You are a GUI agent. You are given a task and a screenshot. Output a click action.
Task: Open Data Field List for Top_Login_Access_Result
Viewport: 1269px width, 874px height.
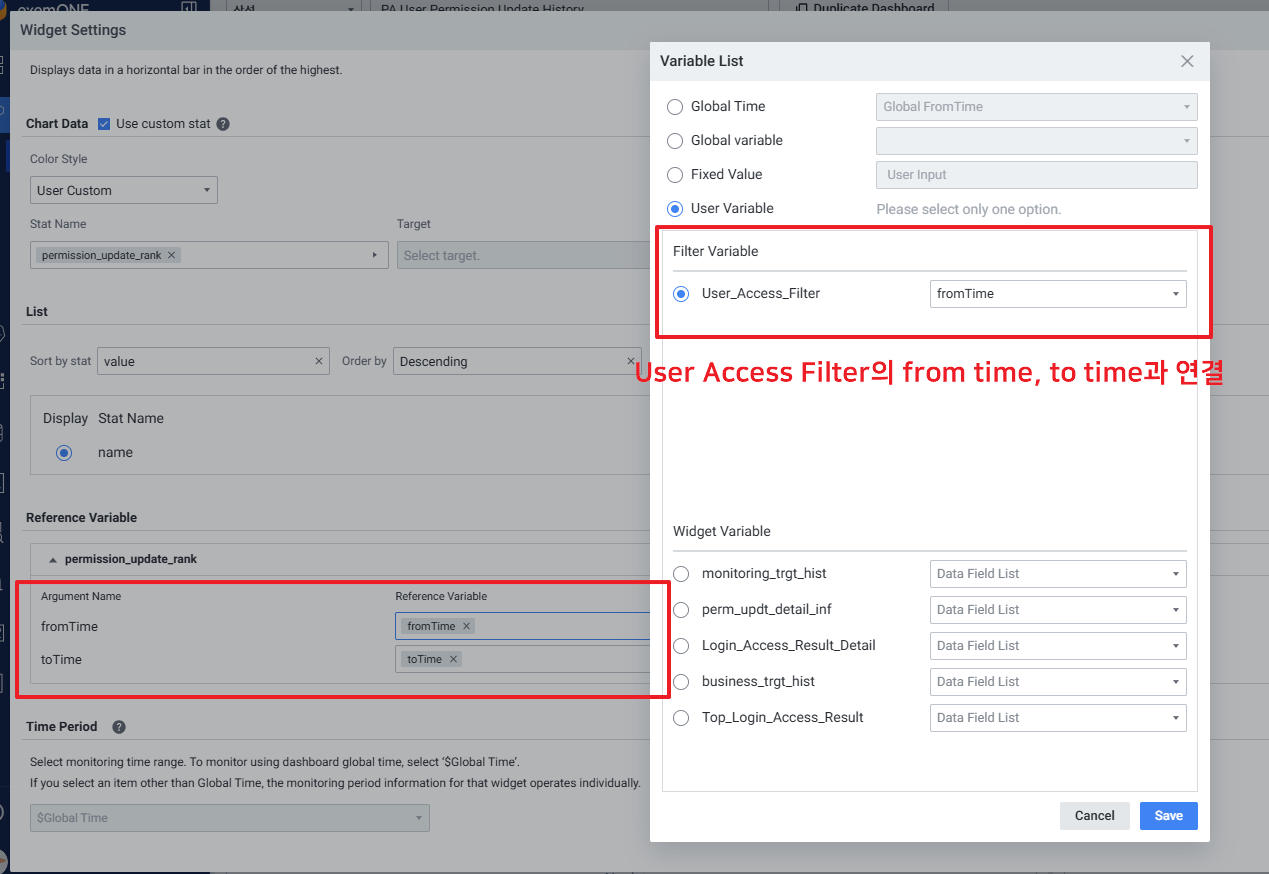1058,718
